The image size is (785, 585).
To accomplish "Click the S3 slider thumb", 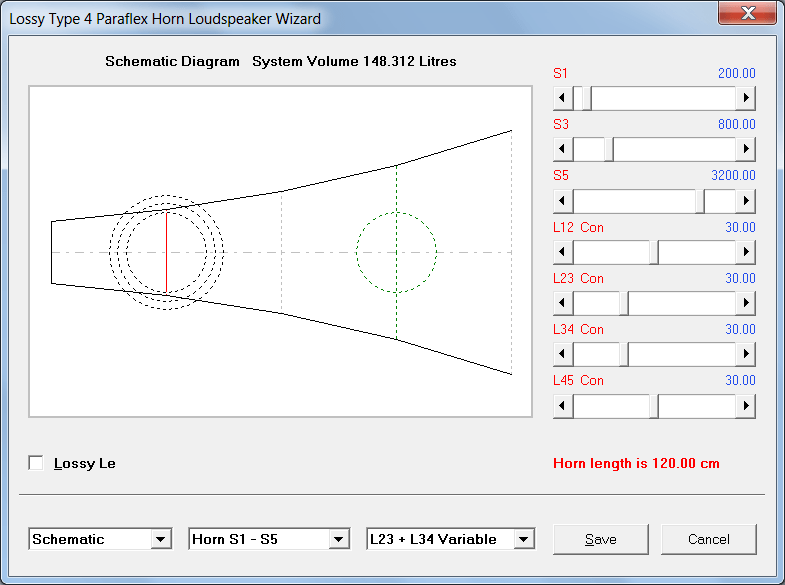I will (x=609, y=149).
